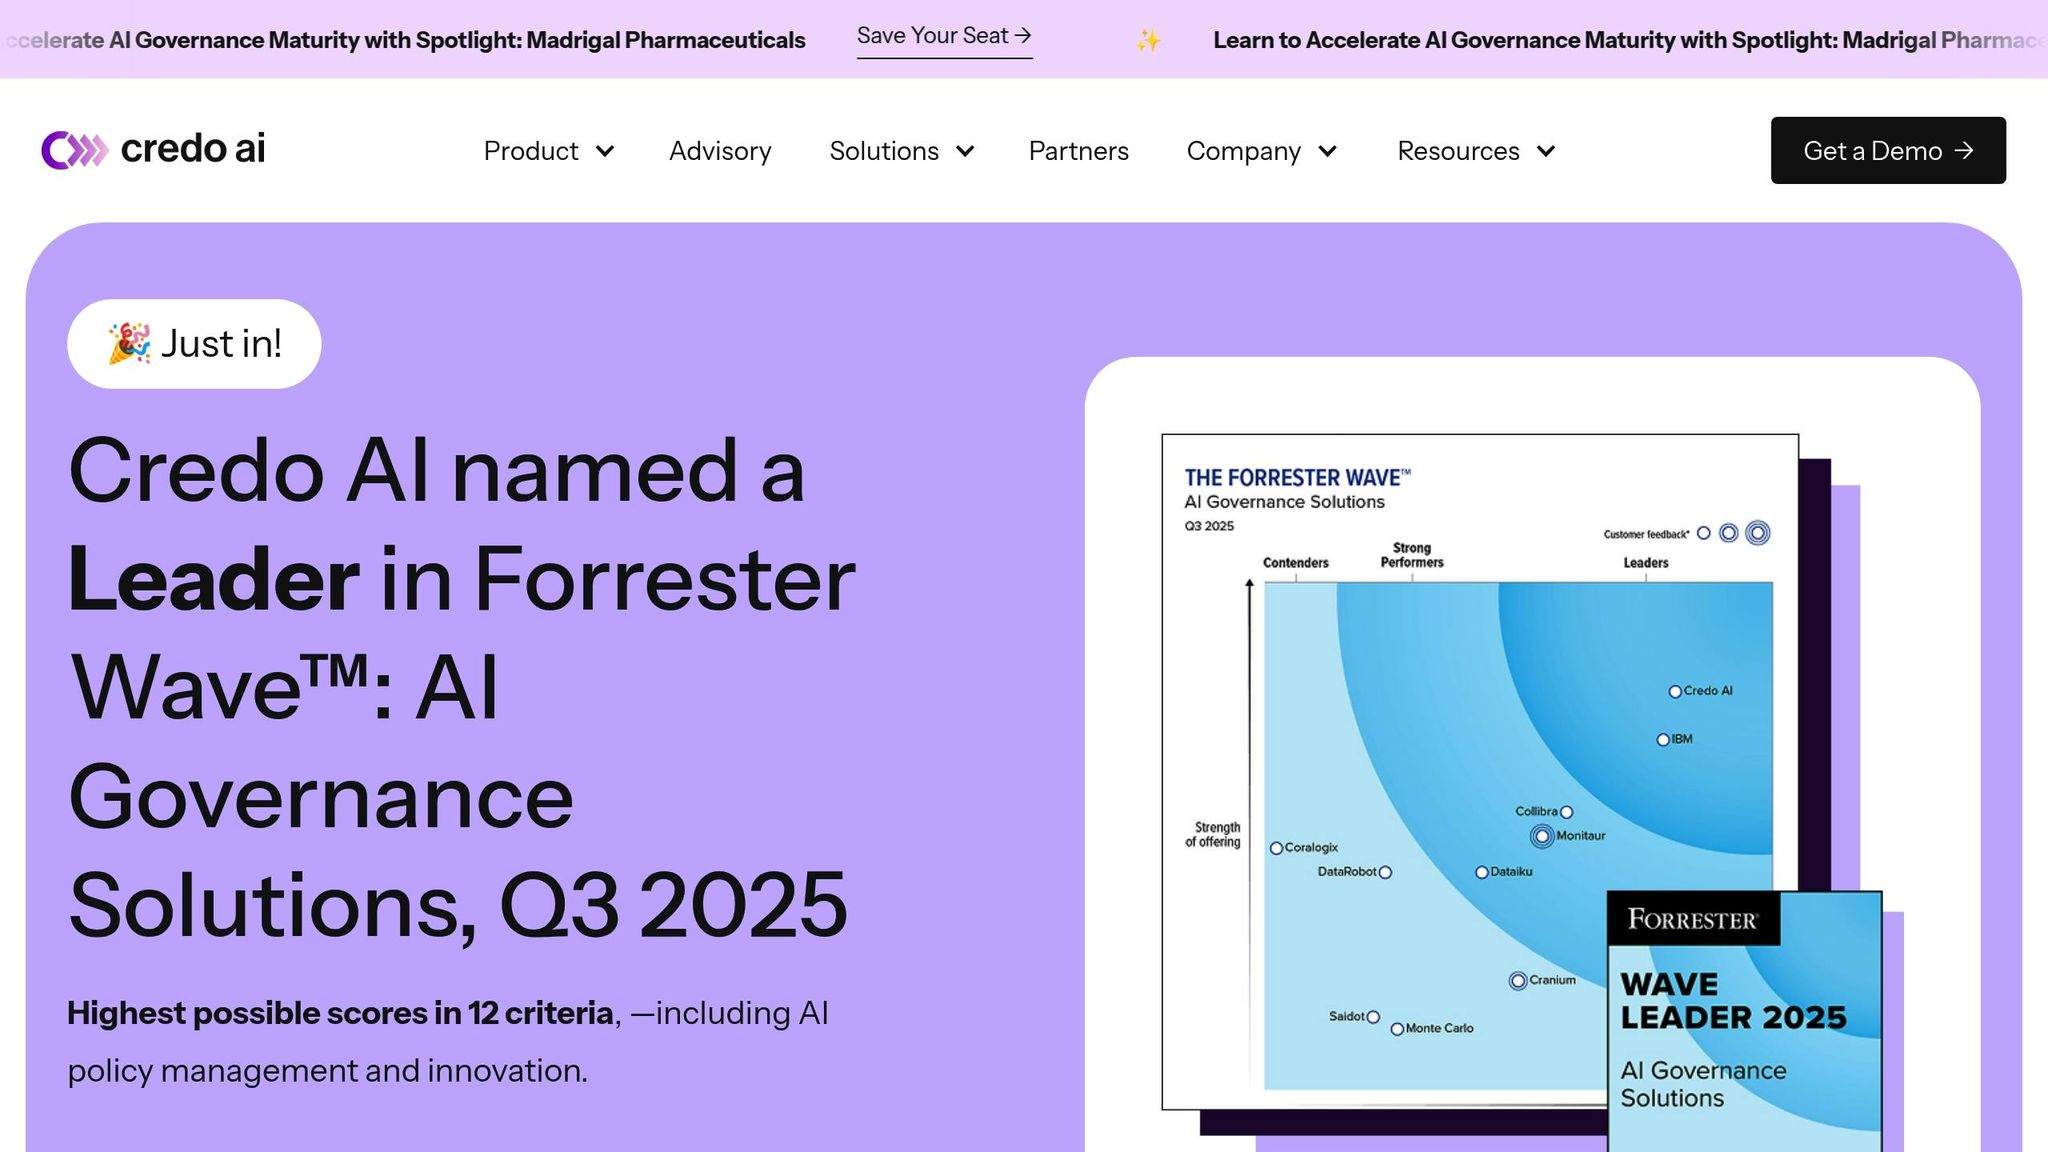This screenshot has width=2048, height=1152.
Task: Click the arrow icon in Get a Demo
Action: 1964,150
